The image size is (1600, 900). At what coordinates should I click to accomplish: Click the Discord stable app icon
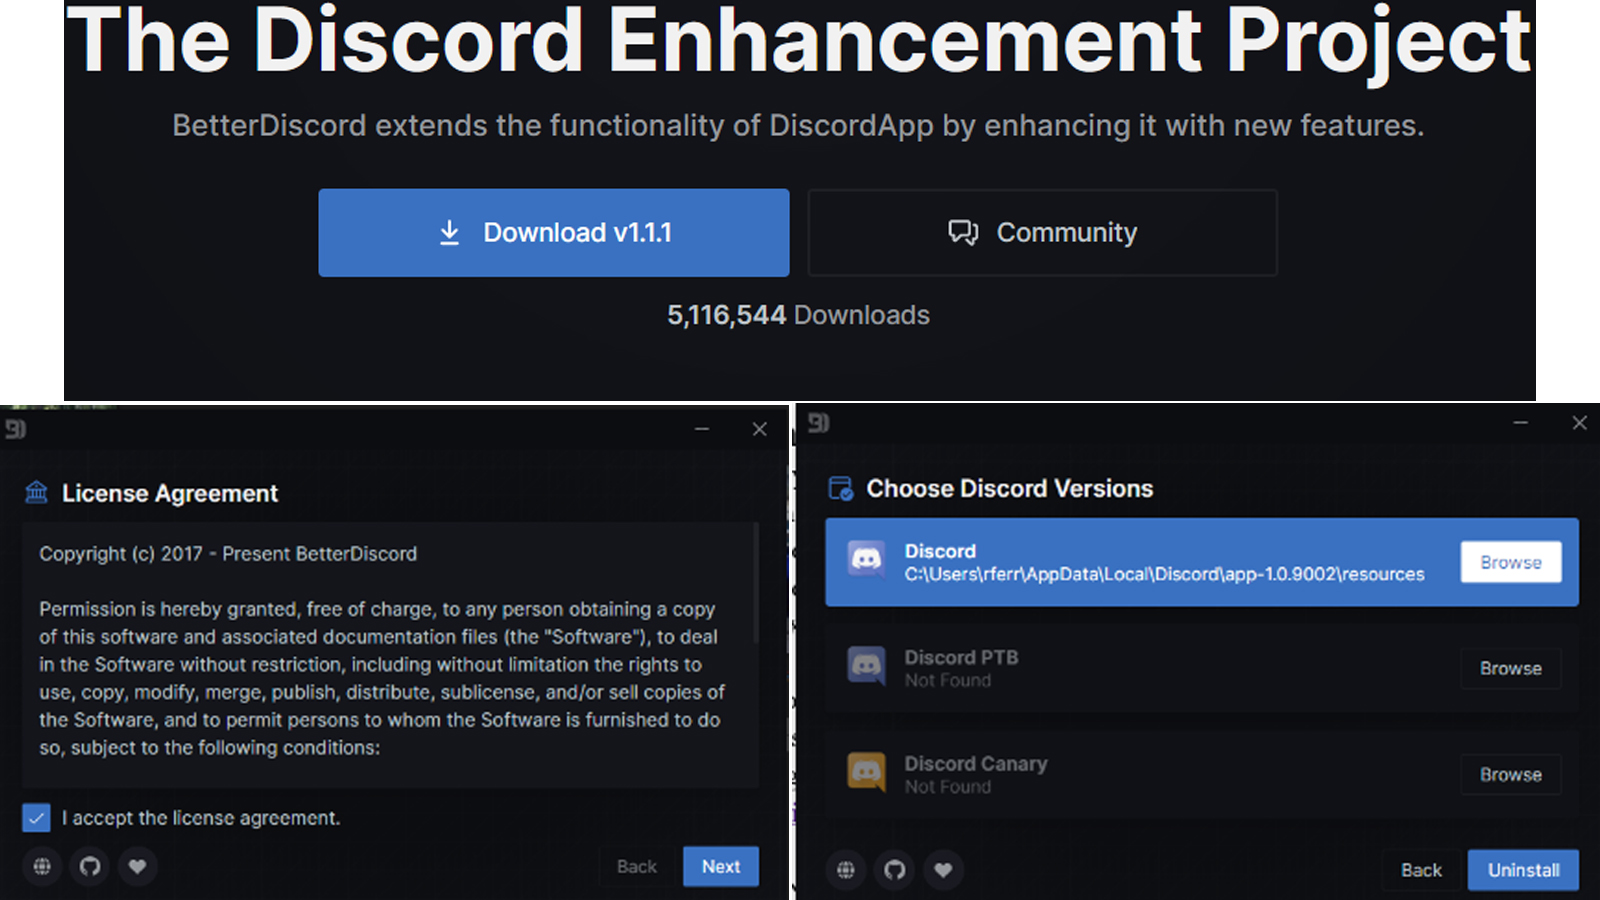pyautogui.click(x=866, y=560)
